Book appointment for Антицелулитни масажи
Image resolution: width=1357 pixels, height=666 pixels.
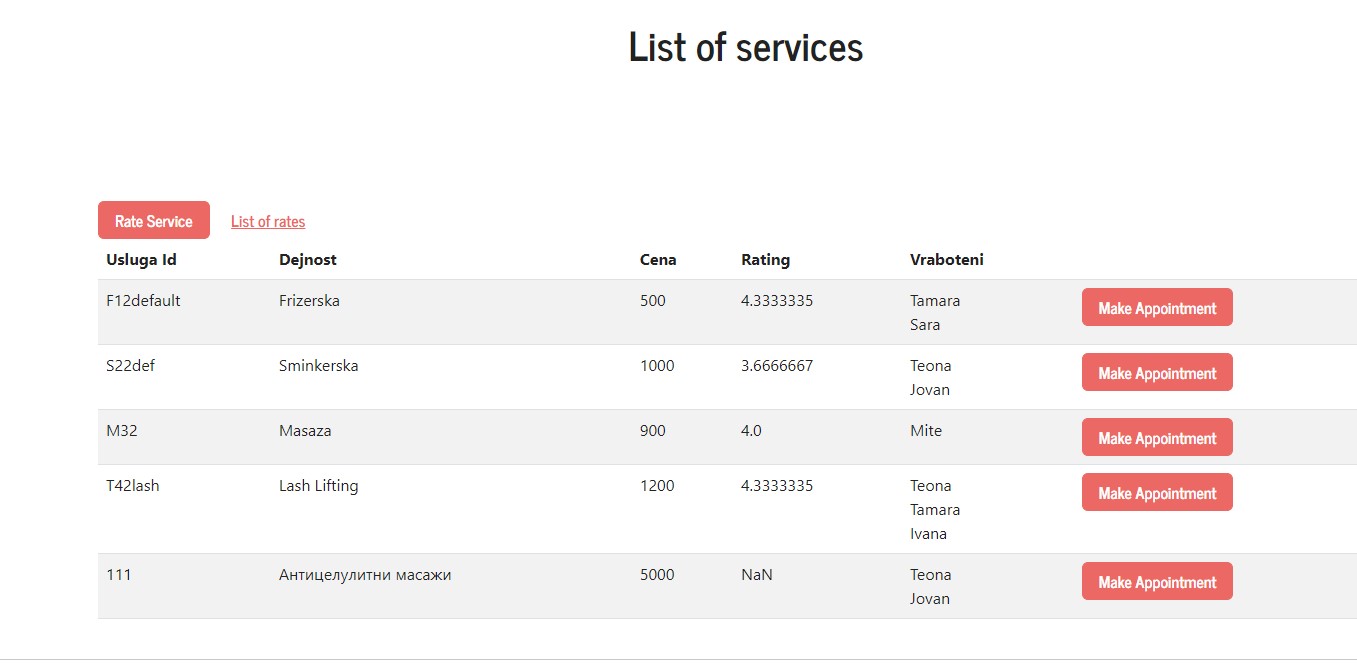coord(1157,582)
